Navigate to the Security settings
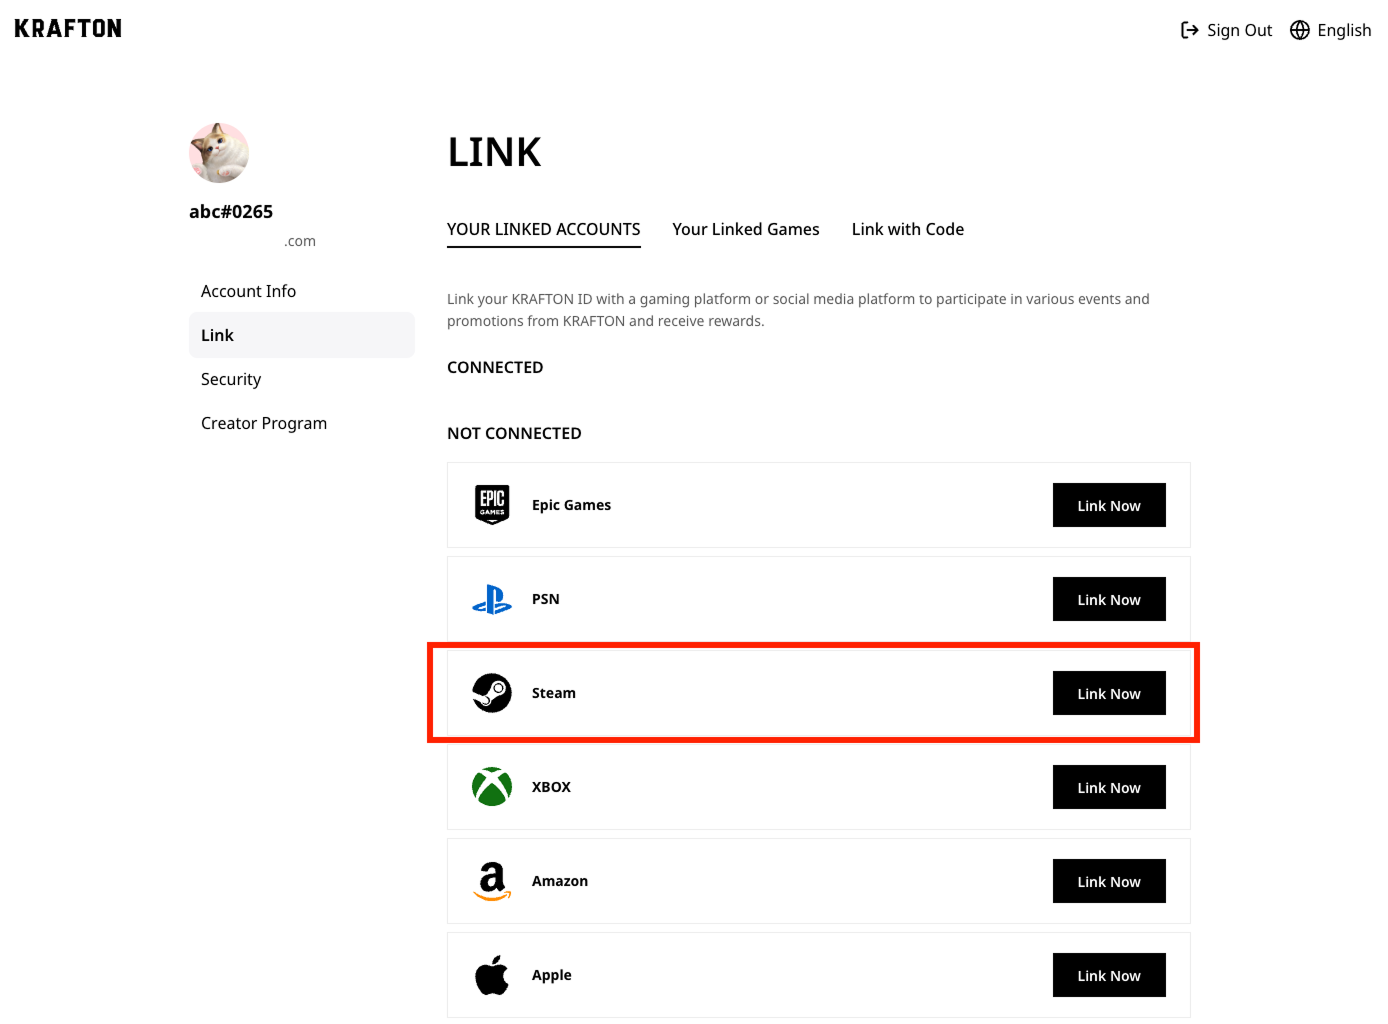The width and height of the screenshot is (1388, 1024). [x=230, y=379]
